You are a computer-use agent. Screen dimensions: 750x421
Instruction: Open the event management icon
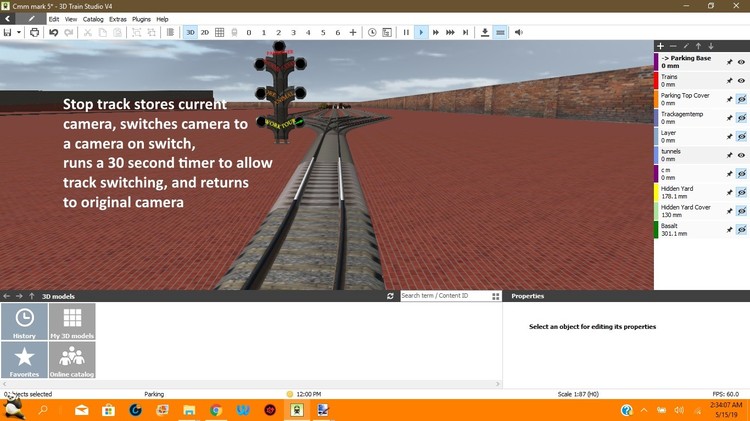pos(387,33)
